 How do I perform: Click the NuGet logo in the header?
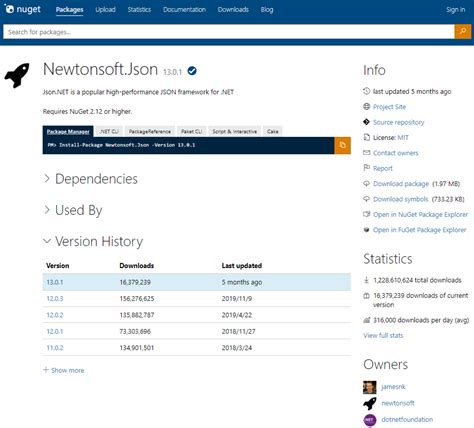coord(22,9)
